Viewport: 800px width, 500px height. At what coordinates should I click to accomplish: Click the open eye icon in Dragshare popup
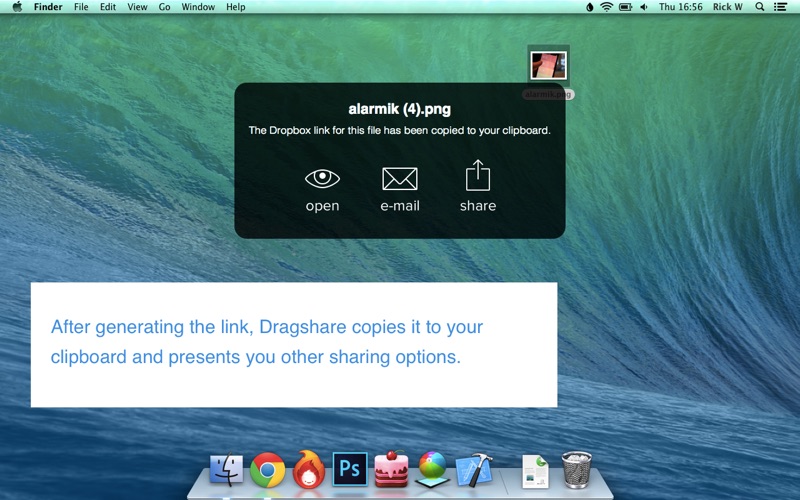(322, 179)
